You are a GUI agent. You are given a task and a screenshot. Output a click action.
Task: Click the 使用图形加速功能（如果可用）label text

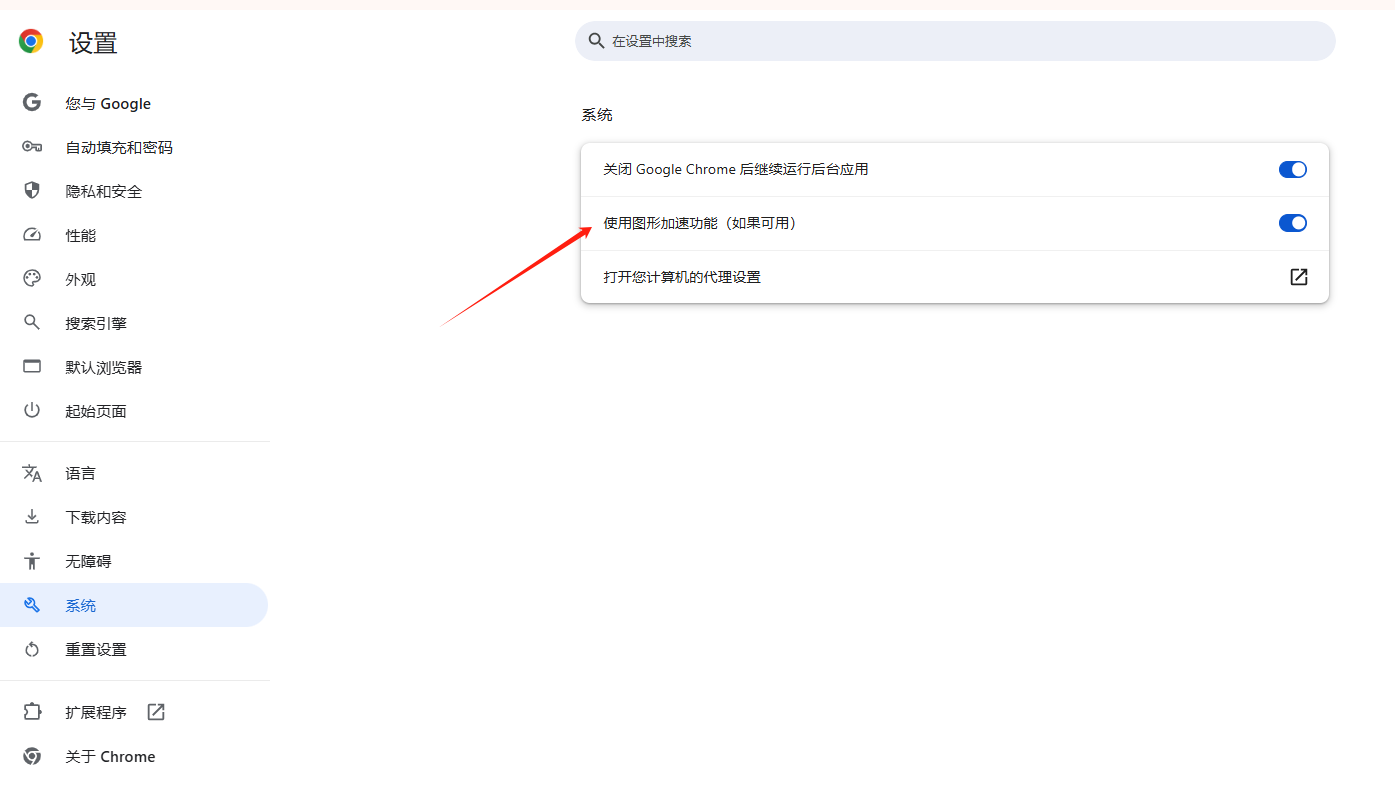[703, 223]
